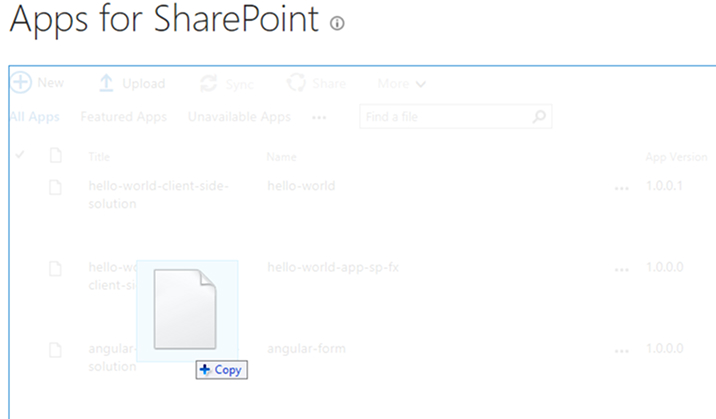The image size is (716, 419).
Task: Open ellipsis menu for angular-form
Action: tap(621, 351)
